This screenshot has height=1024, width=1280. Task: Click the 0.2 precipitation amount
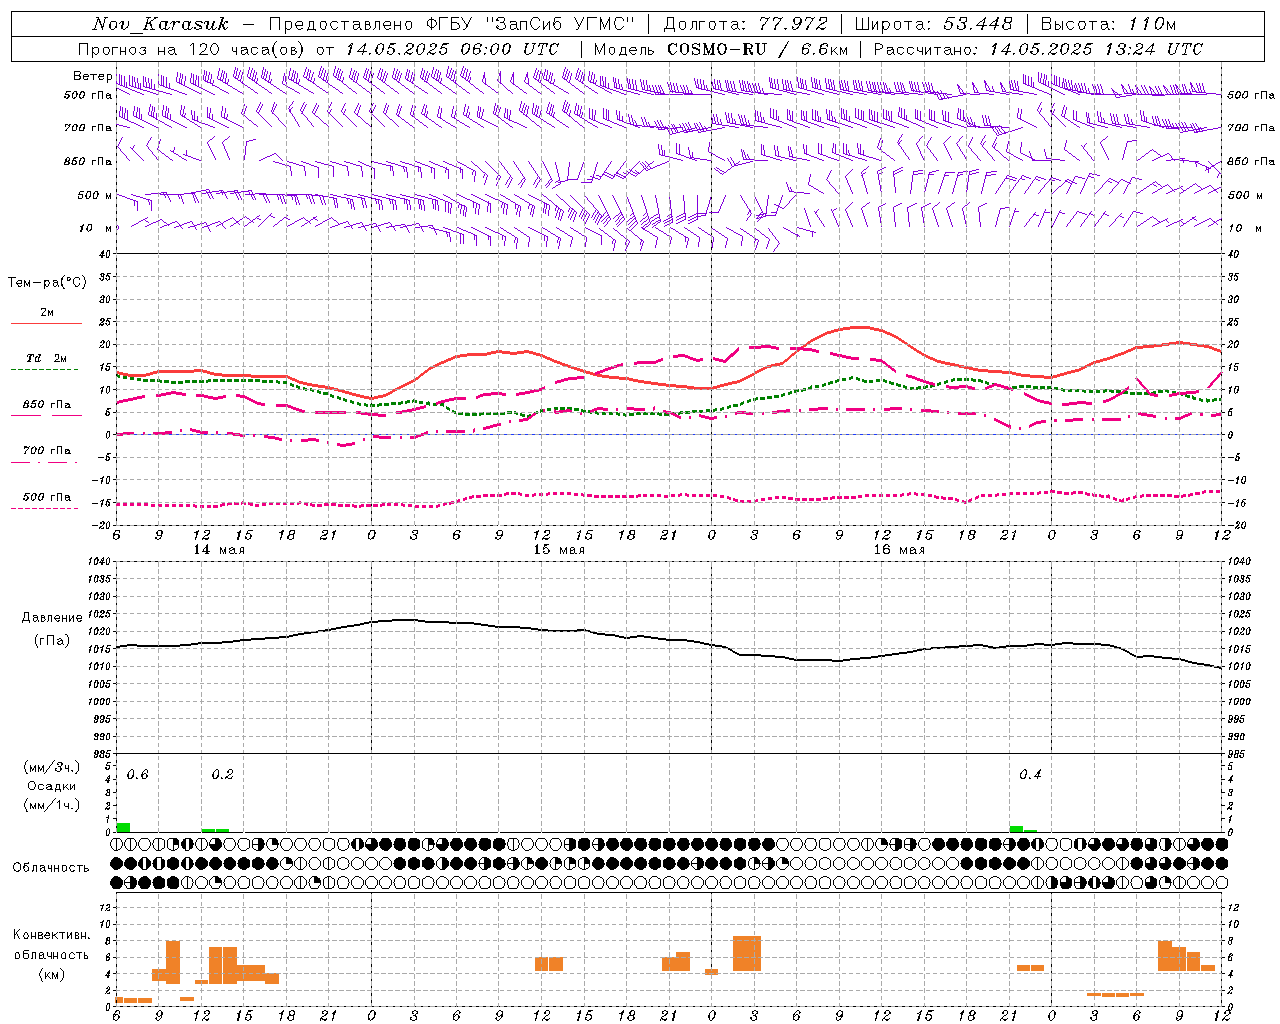(x=222, y=775)
